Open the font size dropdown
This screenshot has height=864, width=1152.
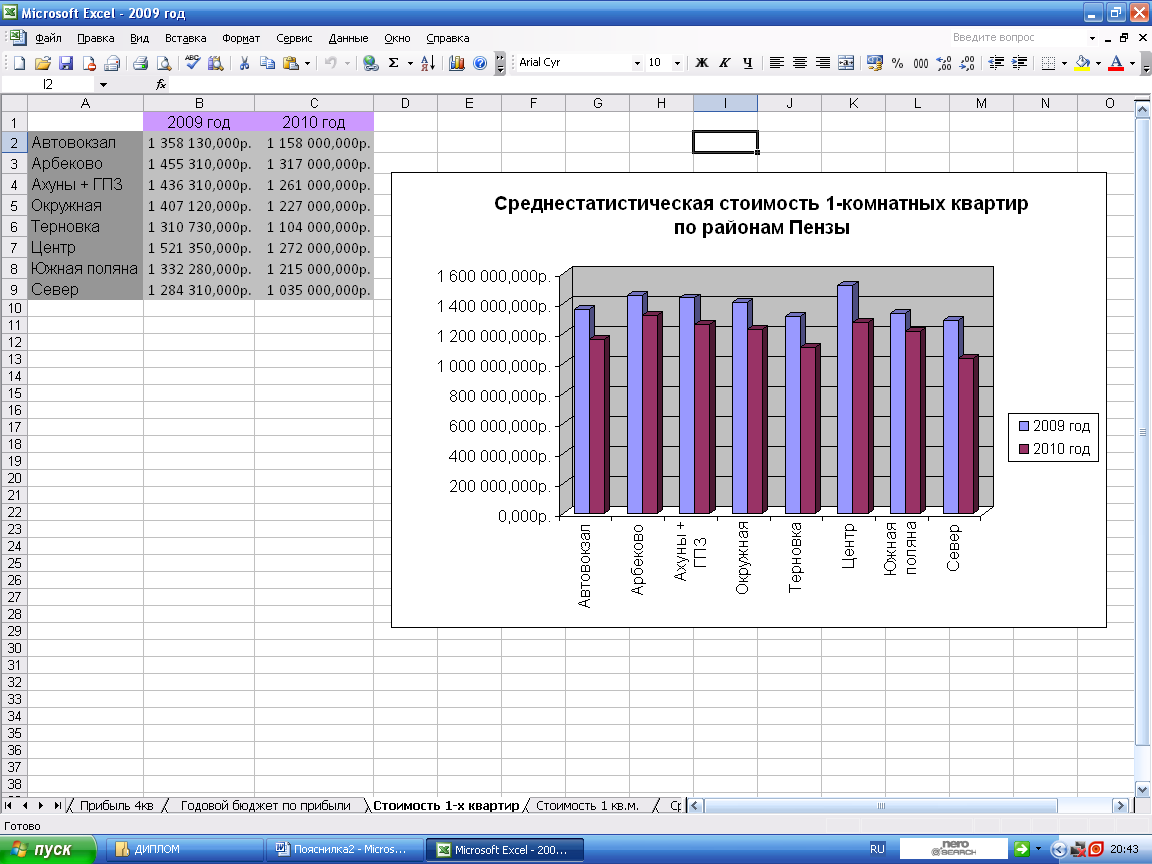[x=677, y=62]
